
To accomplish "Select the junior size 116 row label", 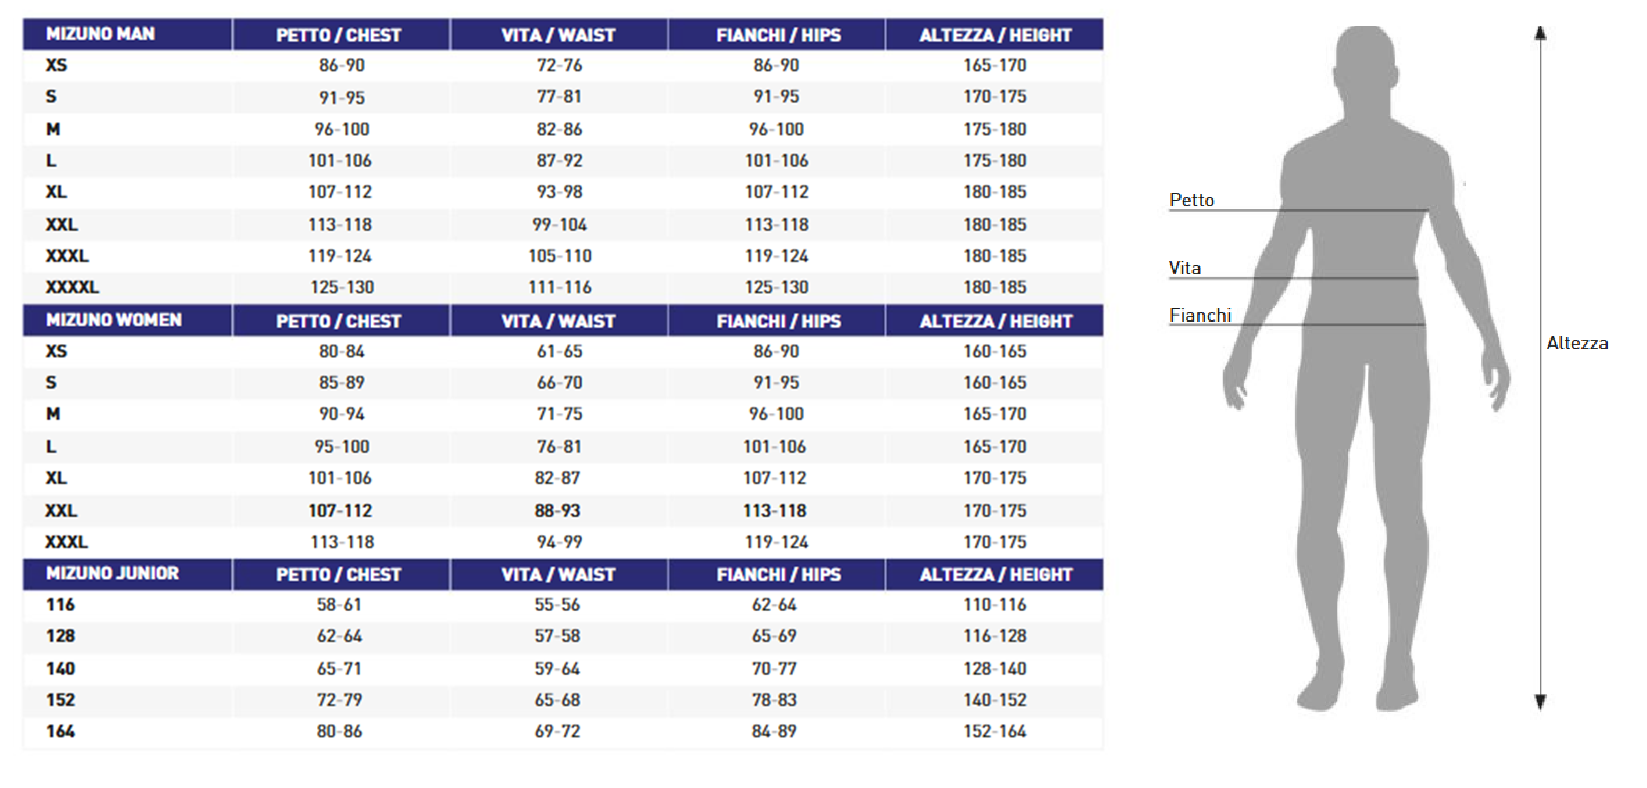I will [x=60, y=605].
